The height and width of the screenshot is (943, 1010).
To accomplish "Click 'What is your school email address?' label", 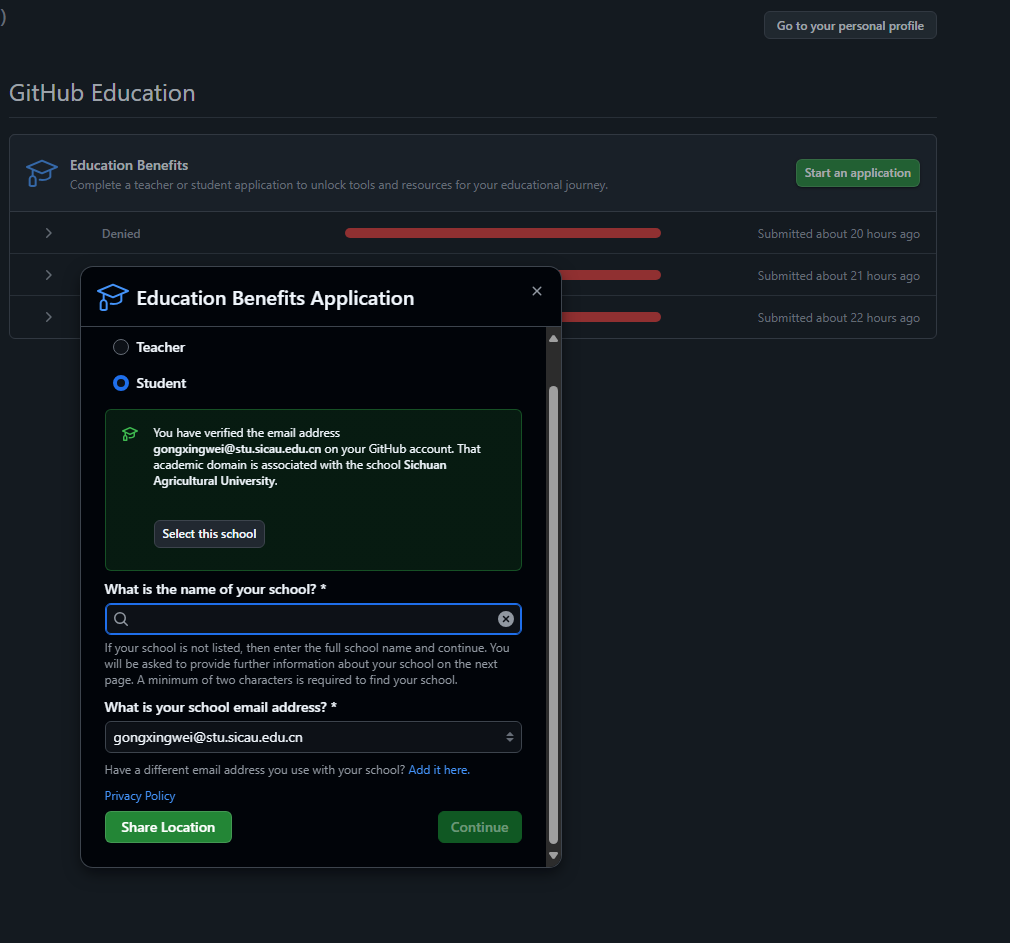I will point(220,707).
